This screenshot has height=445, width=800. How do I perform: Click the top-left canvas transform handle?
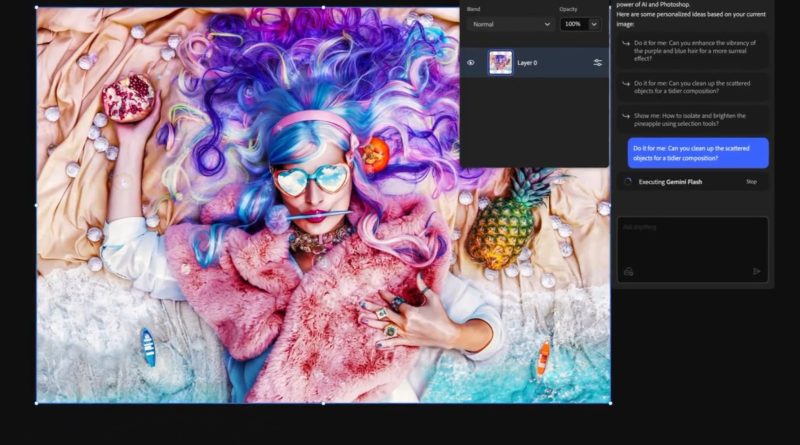[37, 9]
